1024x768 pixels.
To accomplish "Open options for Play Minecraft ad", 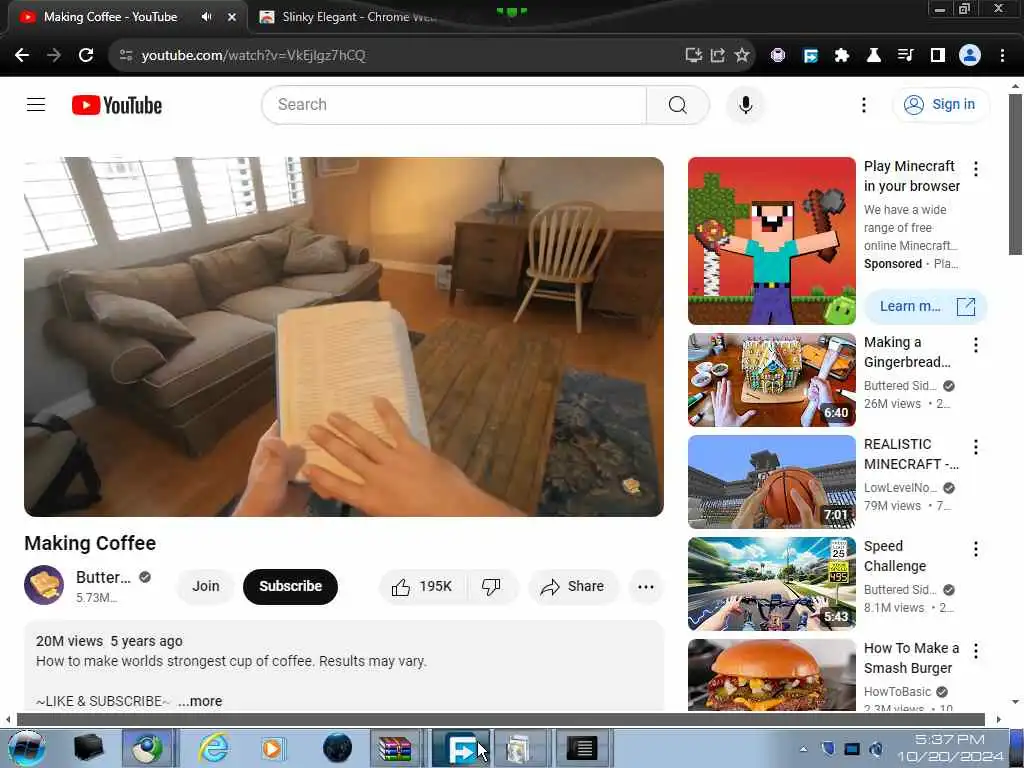I will tap(976, 169).
